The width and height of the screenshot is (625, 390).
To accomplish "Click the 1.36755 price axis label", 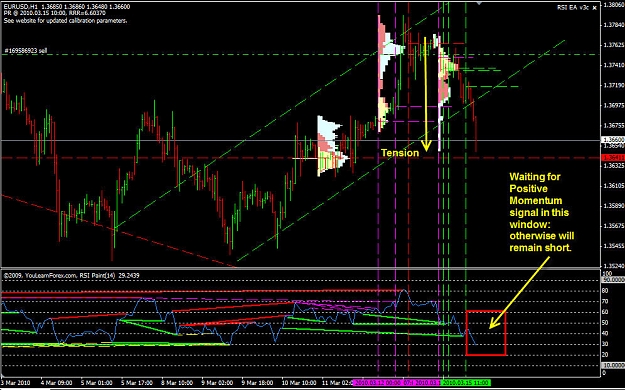I will (614, 125).
